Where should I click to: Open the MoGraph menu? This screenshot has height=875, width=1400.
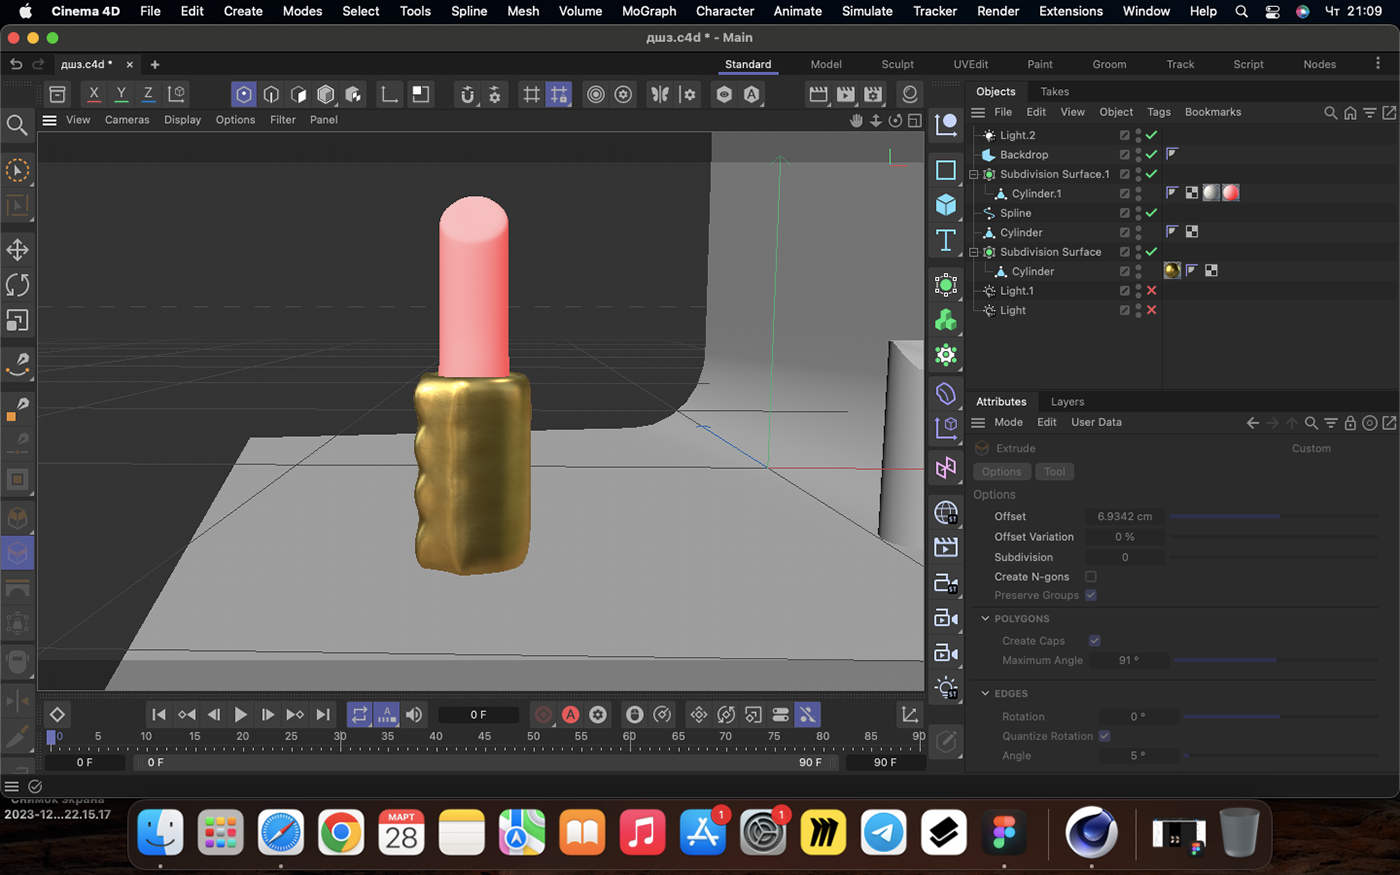click(648, 11)
